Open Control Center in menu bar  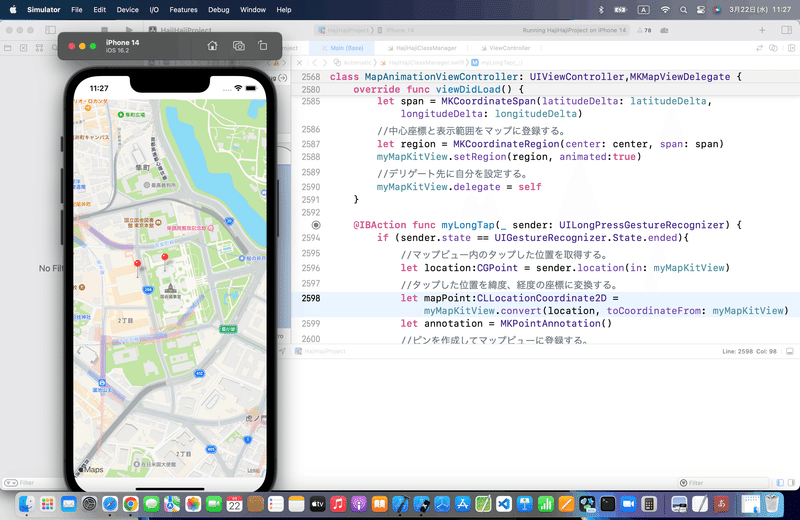[x=701, y=10]
